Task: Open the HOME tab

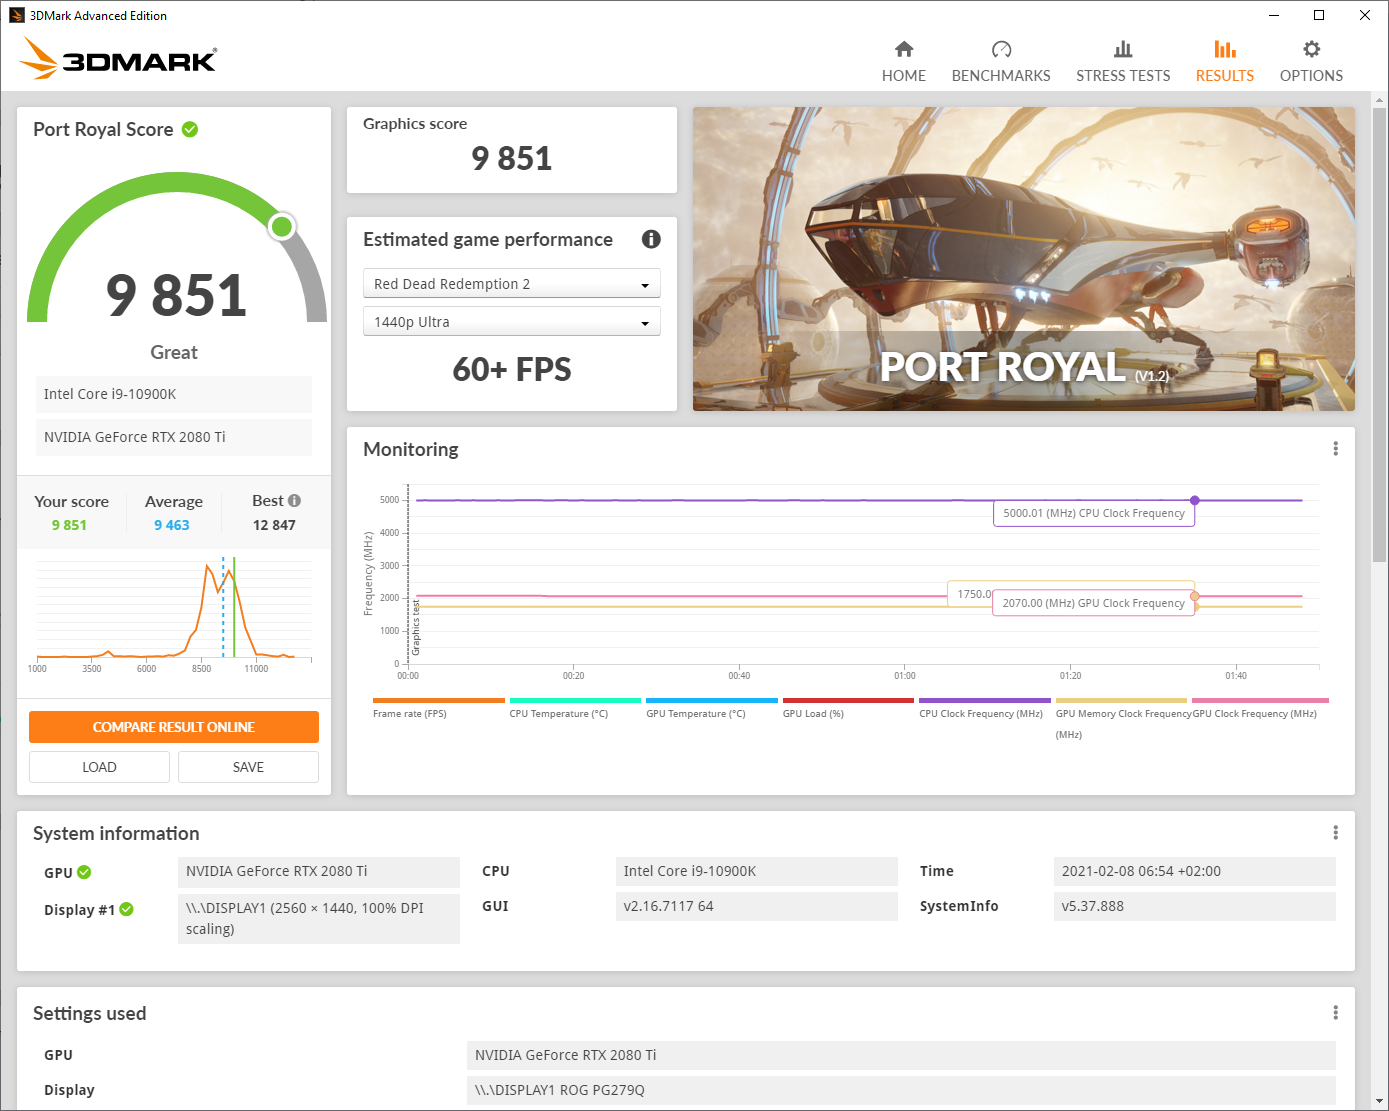Action: click(x=903, y=62)
